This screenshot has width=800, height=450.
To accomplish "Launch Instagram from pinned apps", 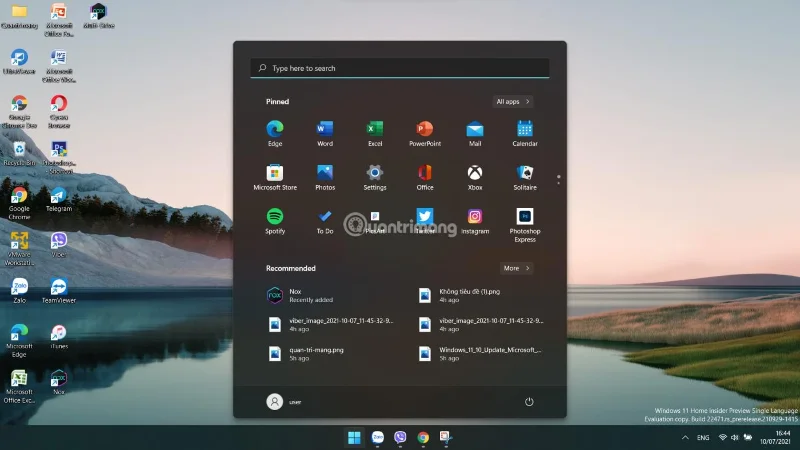I will click(474, 221).
